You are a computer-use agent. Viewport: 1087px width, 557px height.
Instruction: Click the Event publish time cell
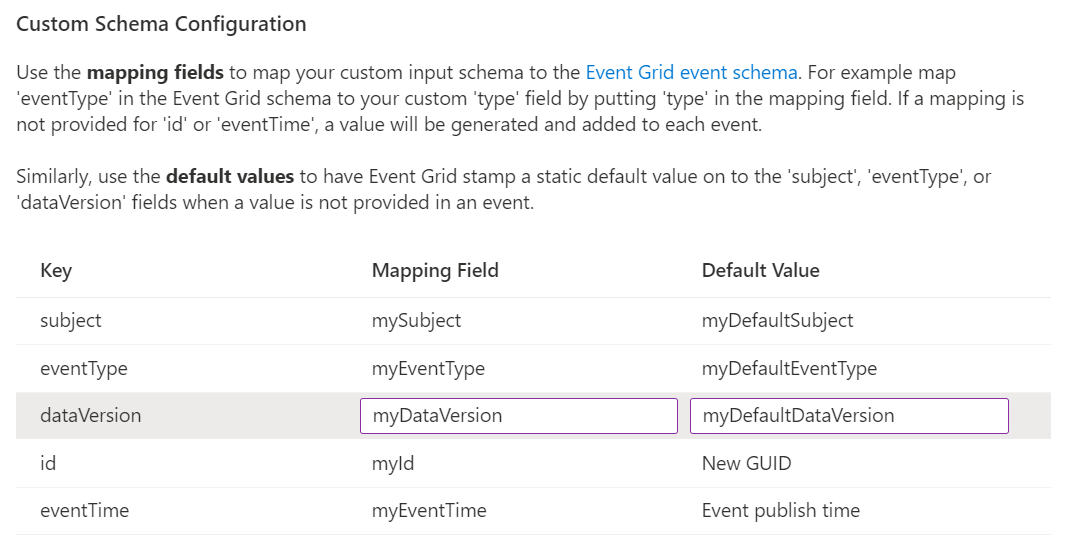click(x=781, y=511)
